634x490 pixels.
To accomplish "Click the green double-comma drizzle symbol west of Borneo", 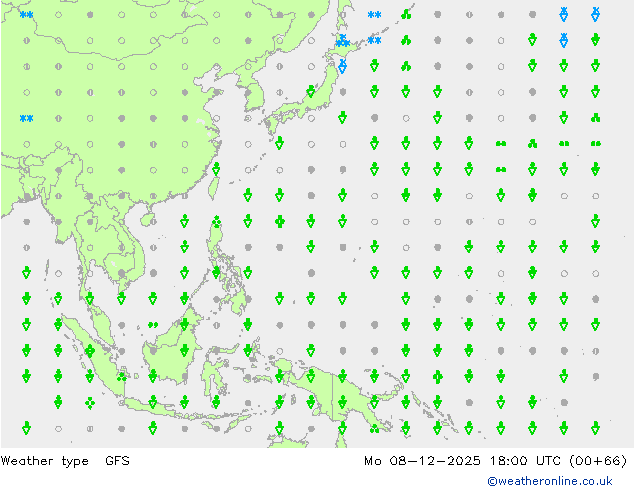I will click(x=153, y=325).
